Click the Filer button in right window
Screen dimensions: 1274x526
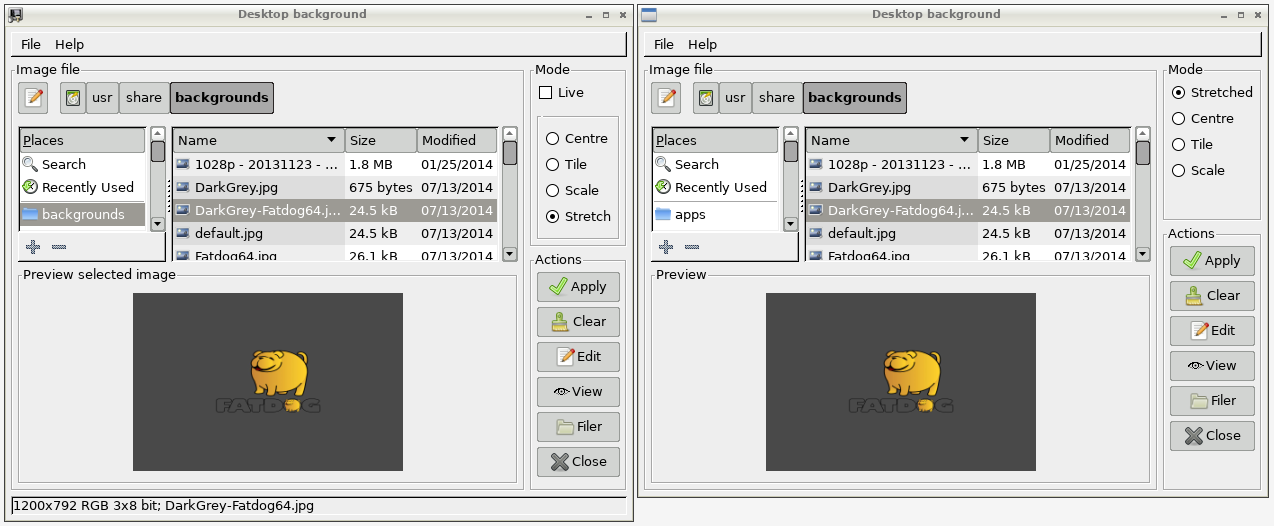(x=1211, y=400)
